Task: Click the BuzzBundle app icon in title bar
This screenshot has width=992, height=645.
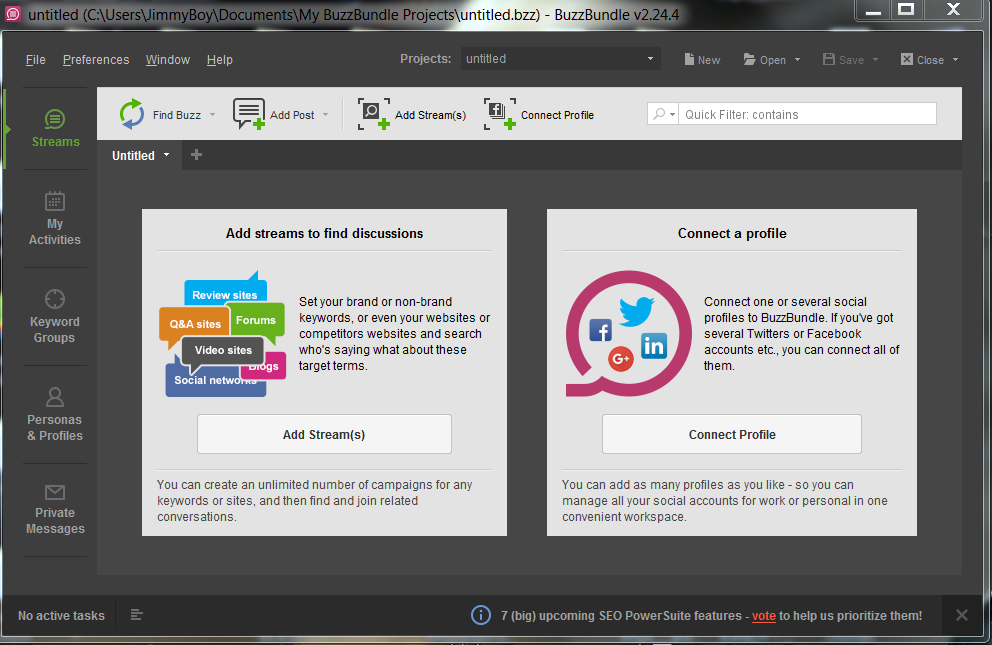Action: 13,13
